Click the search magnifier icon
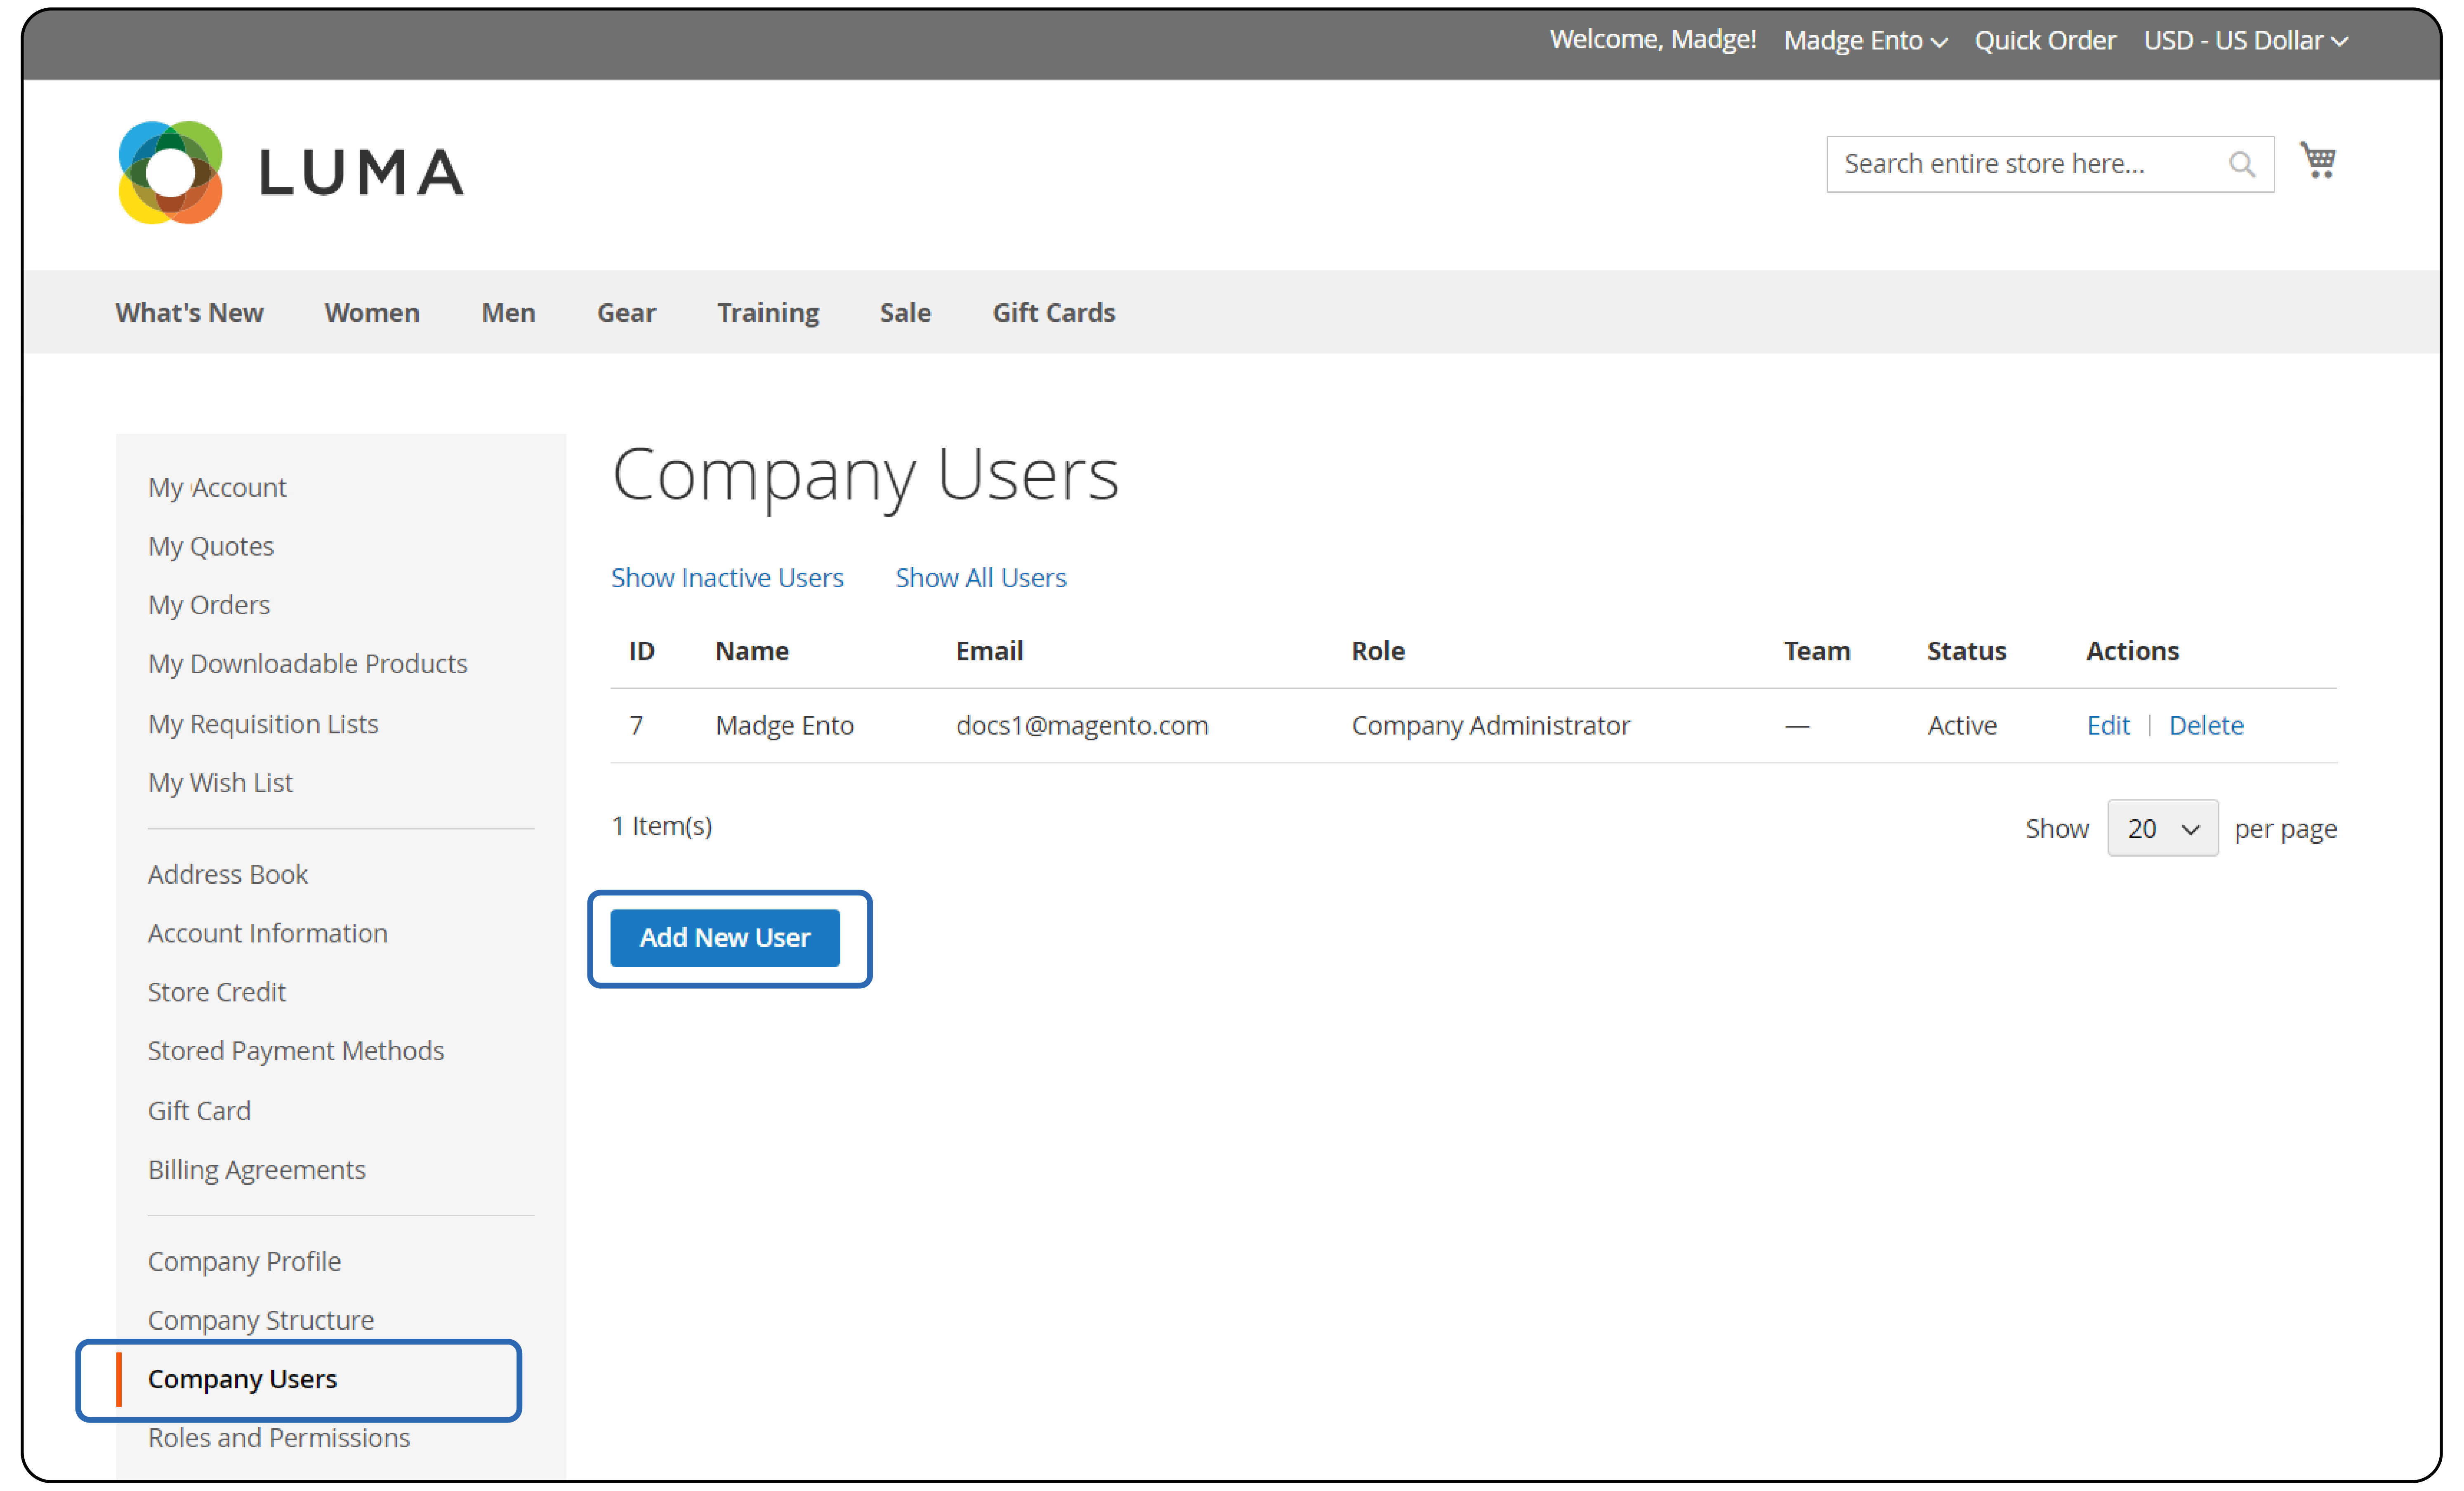 click(x=2242, y=164)
